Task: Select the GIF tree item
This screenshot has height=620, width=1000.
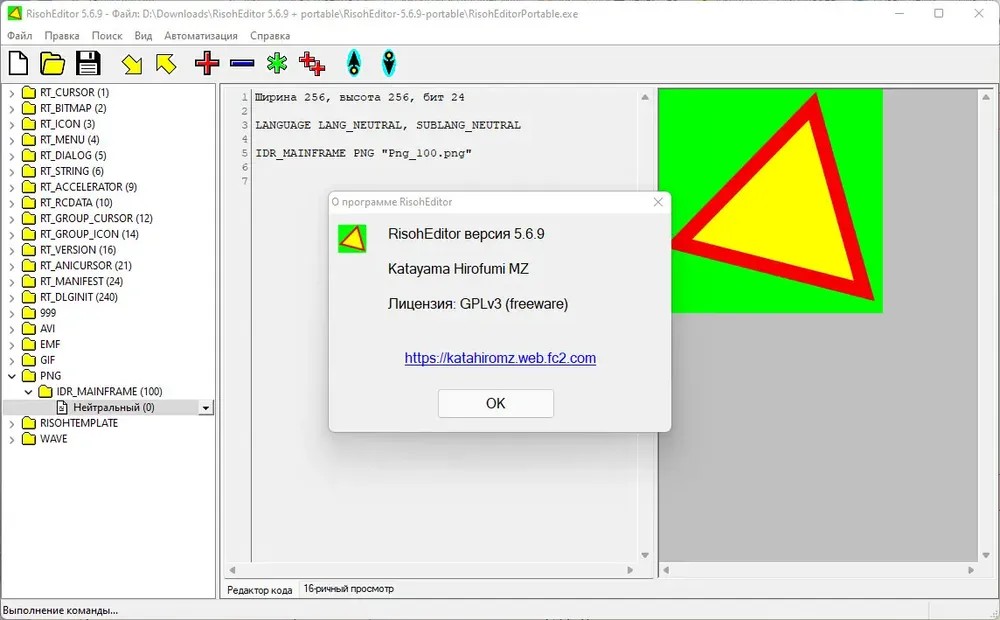Action: (47, 360)
